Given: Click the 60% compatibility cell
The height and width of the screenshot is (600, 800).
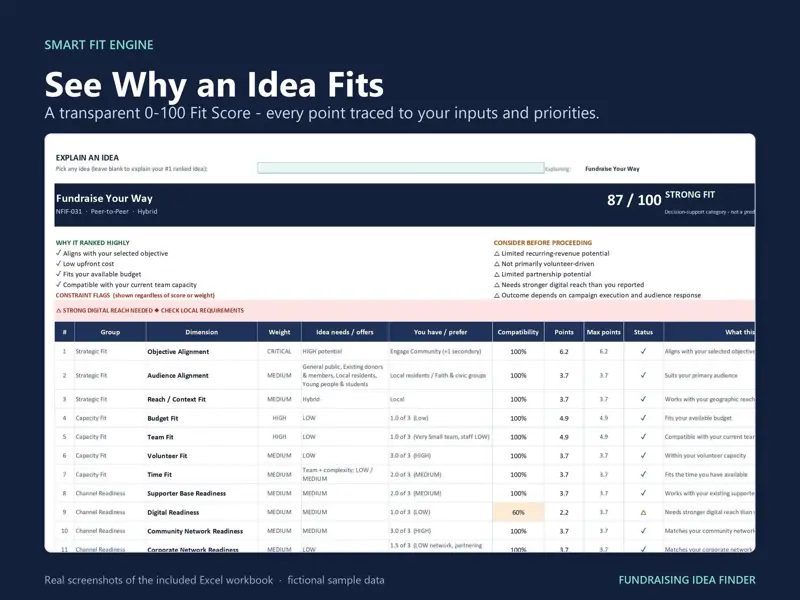Looking at the screenshot, I should click(x=518, y=512).
